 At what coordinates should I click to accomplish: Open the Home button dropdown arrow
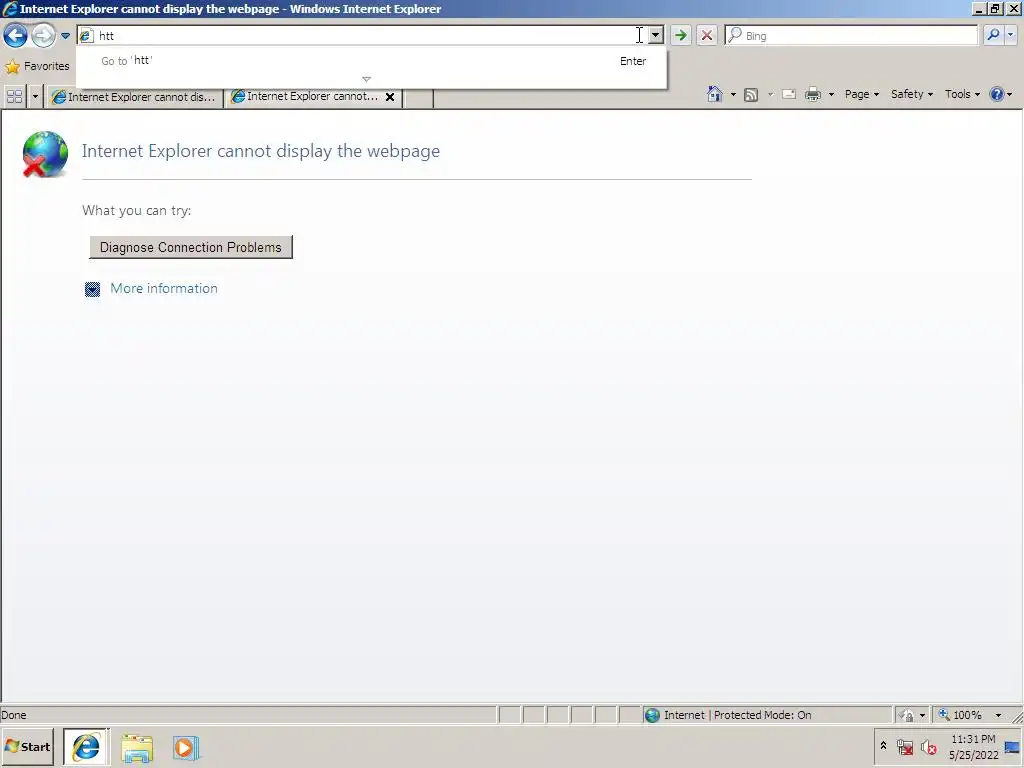733,95
